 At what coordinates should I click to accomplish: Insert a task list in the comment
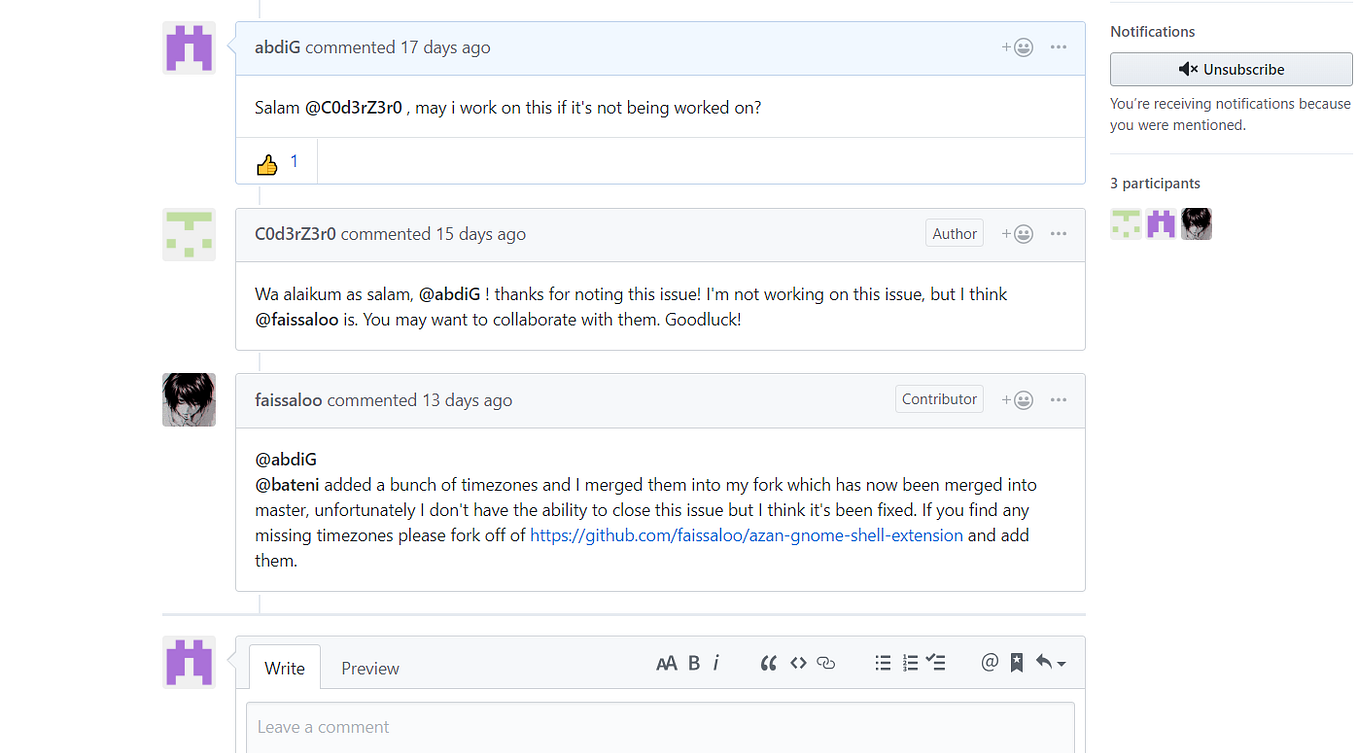(x=936, y=662)
